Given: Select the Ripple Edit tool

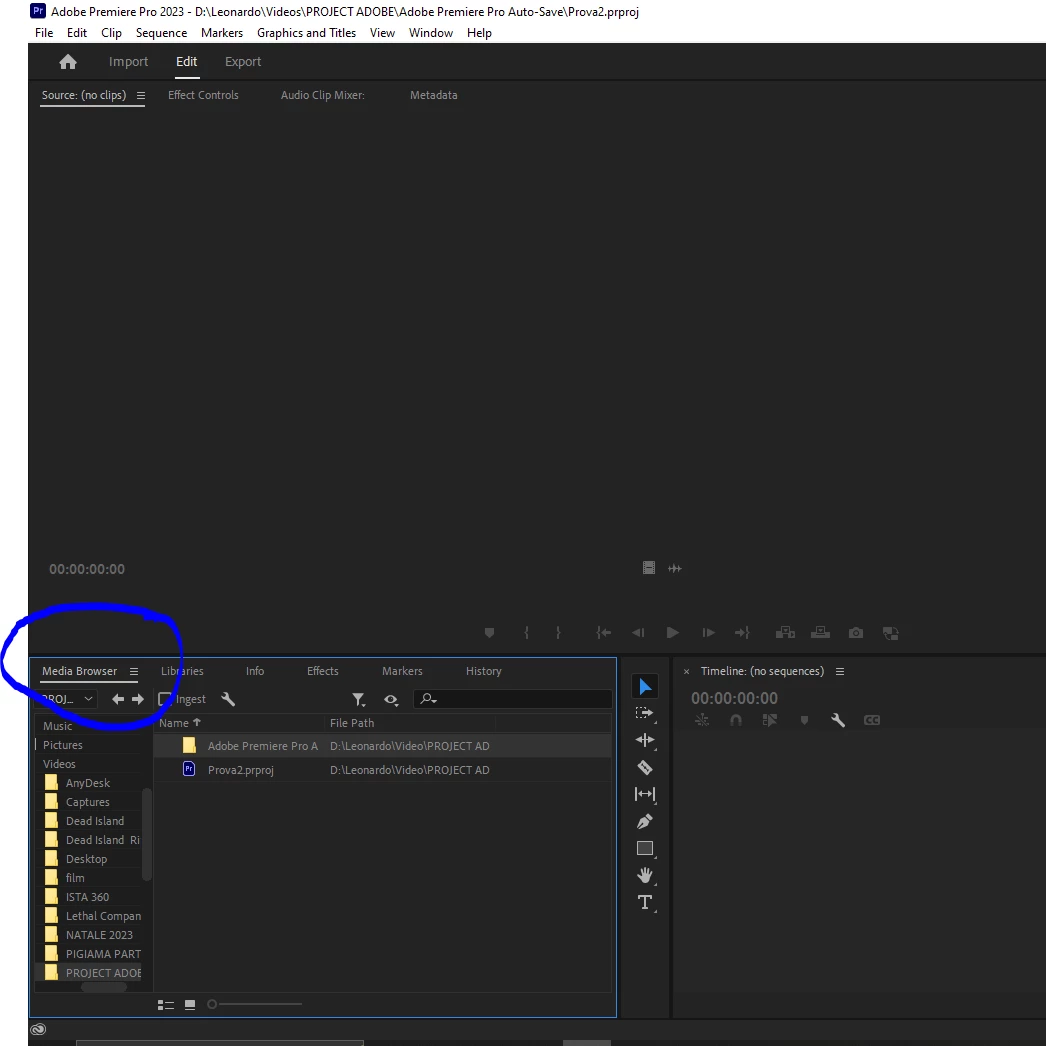Looking at the screenshot, I should (x=644, y=740).
